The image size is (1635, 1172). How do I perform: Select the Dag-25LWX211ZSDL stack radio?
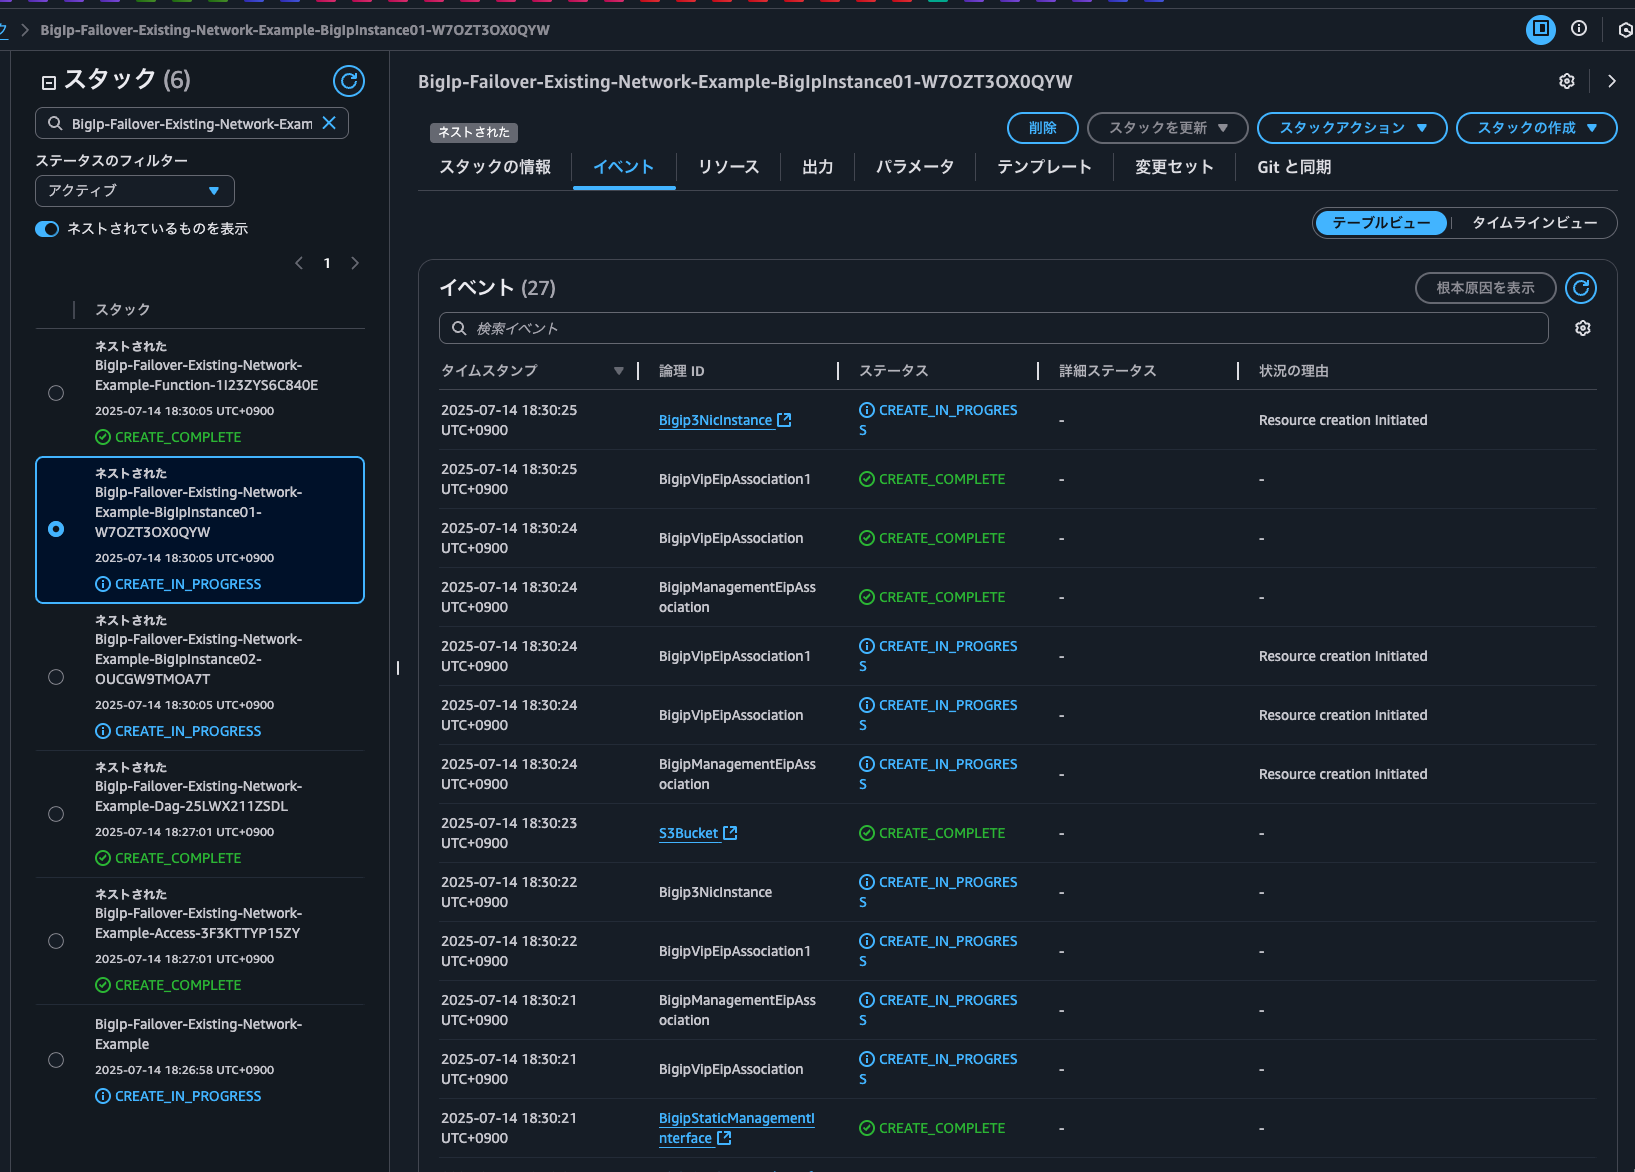click(x=56, y=814)
